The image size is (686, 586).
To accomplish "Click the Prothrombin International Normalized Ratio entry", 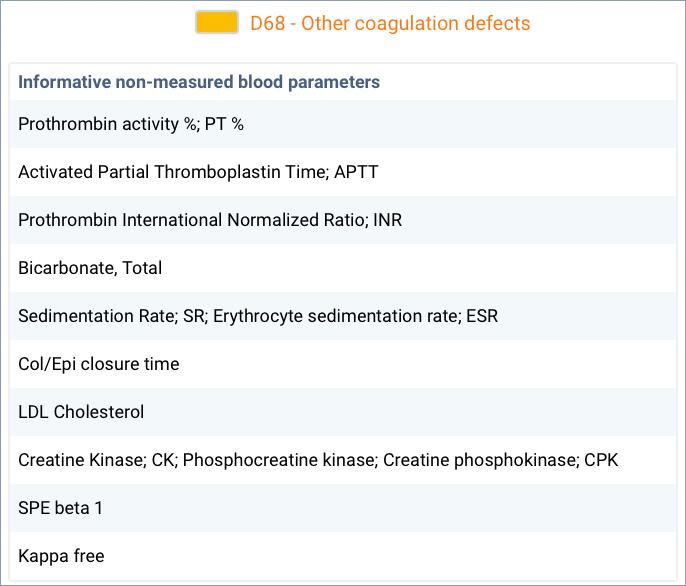I will point(210,220).
